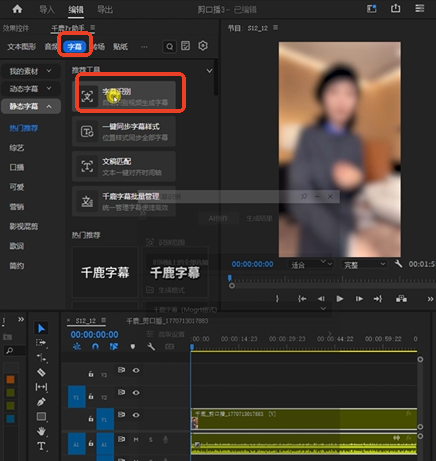Screen dimensions: 436x461
Task: Hide the V1 track with its eye icon
Action: (136, 415)
